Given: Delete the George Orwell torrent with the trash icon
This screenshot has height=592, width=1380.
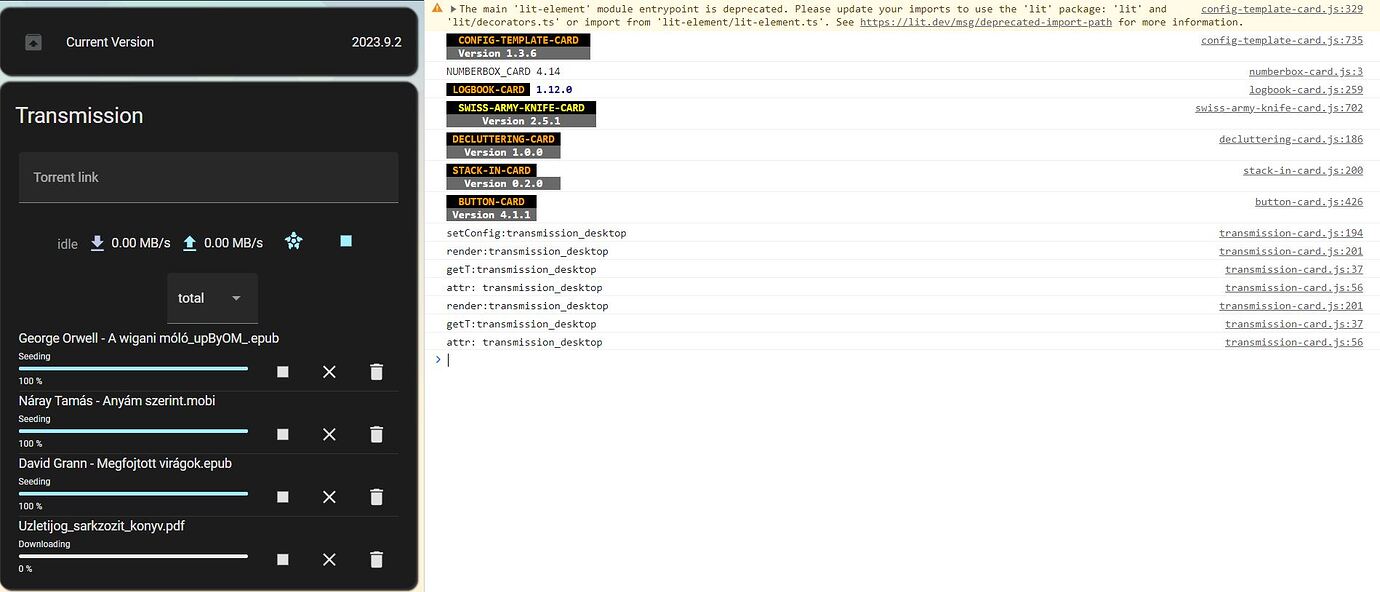Looking at the screenshot, I should click(376, 372).
